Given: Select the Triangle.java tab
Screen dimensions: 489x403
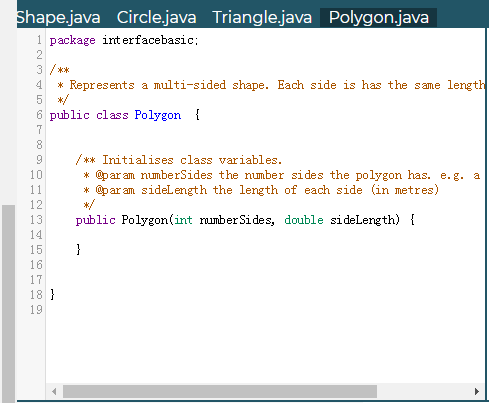Looking at the screenshot, I should (x=262, y=18).
